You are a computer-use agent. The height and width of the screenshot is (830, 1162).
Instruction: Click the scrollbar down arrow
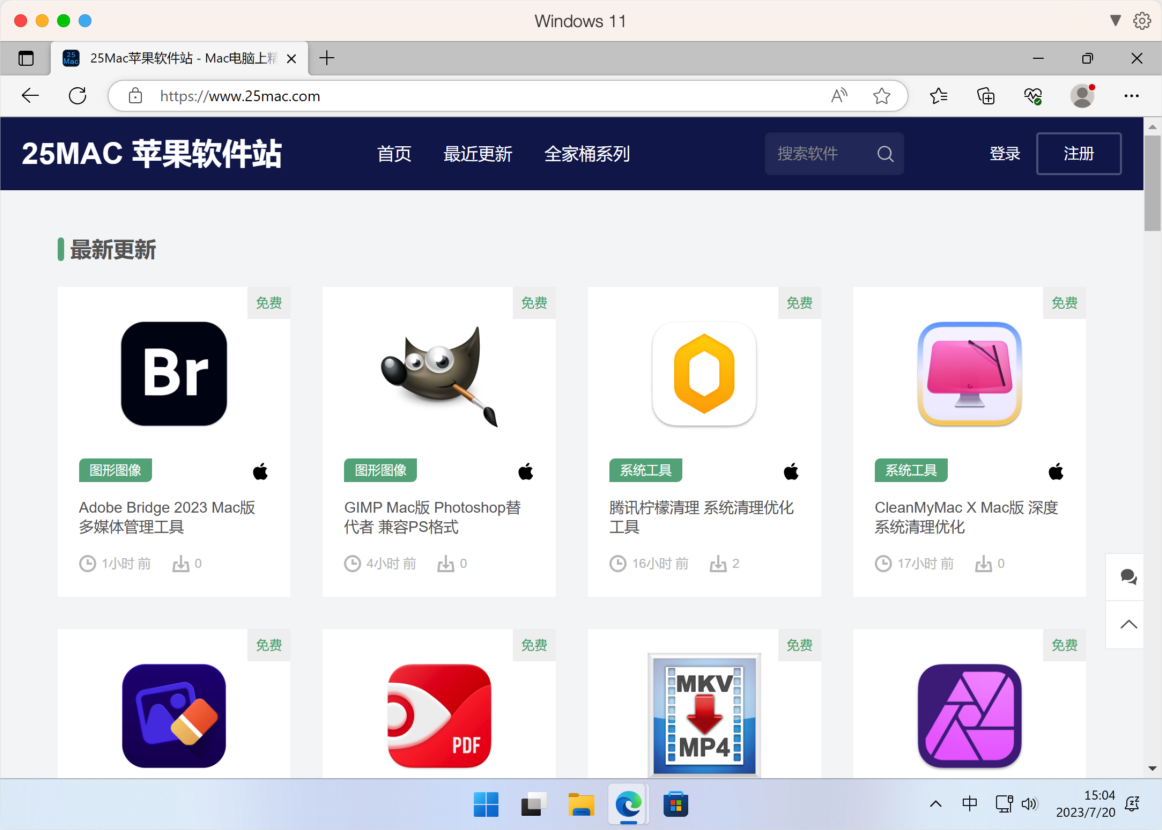click(1152, 768)
